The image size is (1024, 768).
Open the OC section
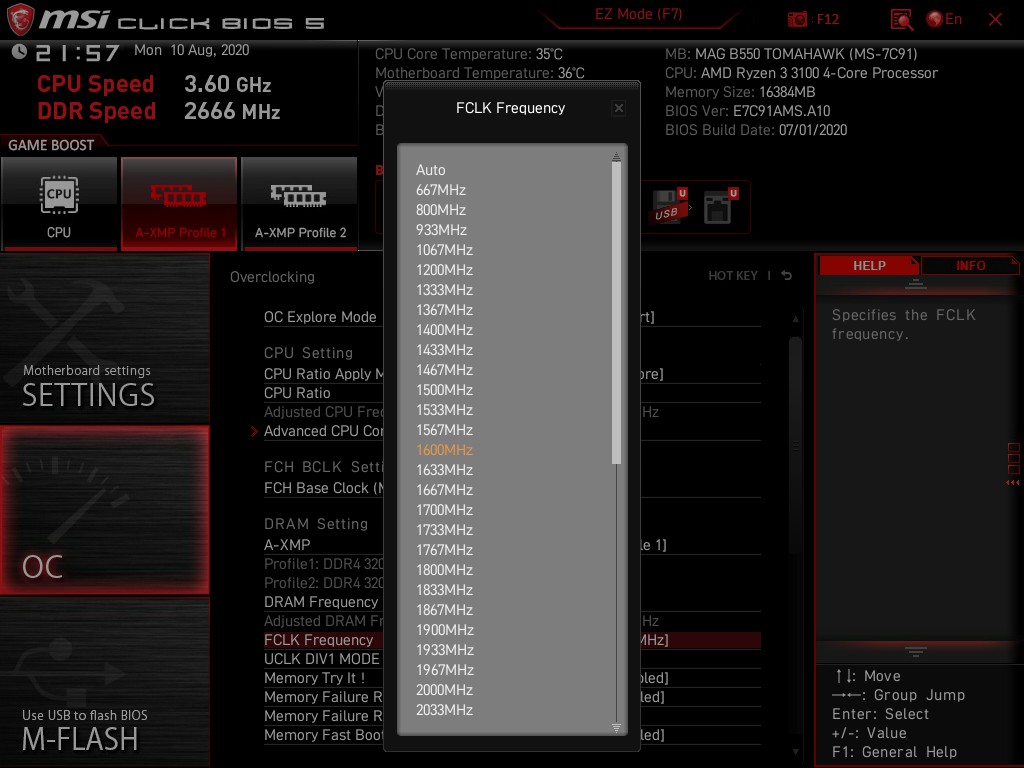tap(104, 510)
